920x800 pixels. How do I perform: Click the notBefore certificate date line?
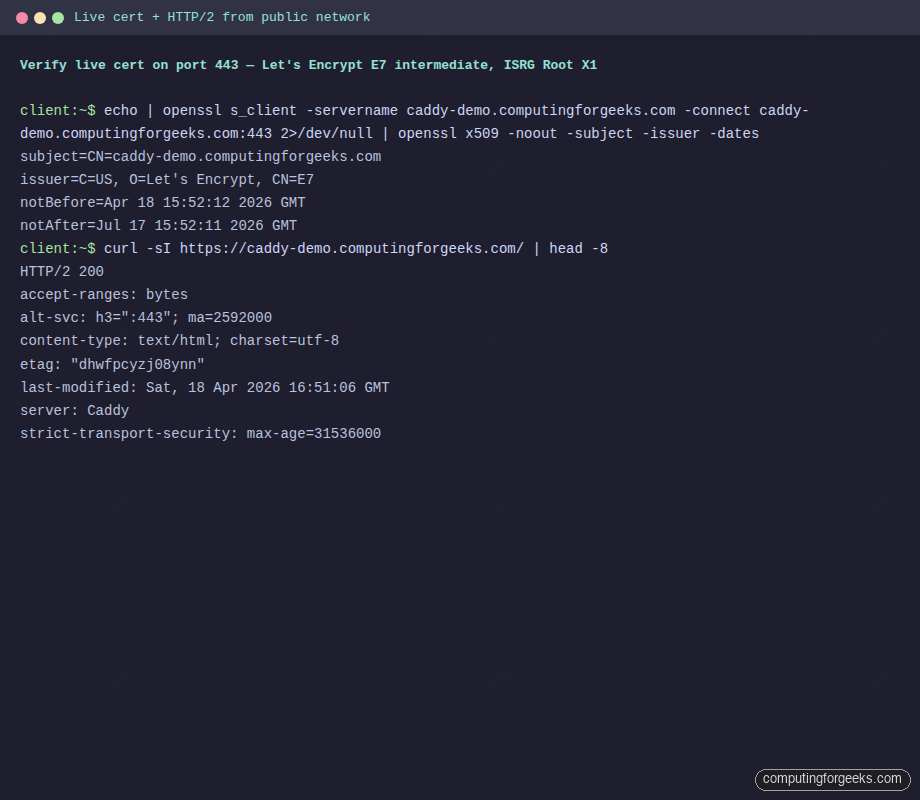(162, 202)
